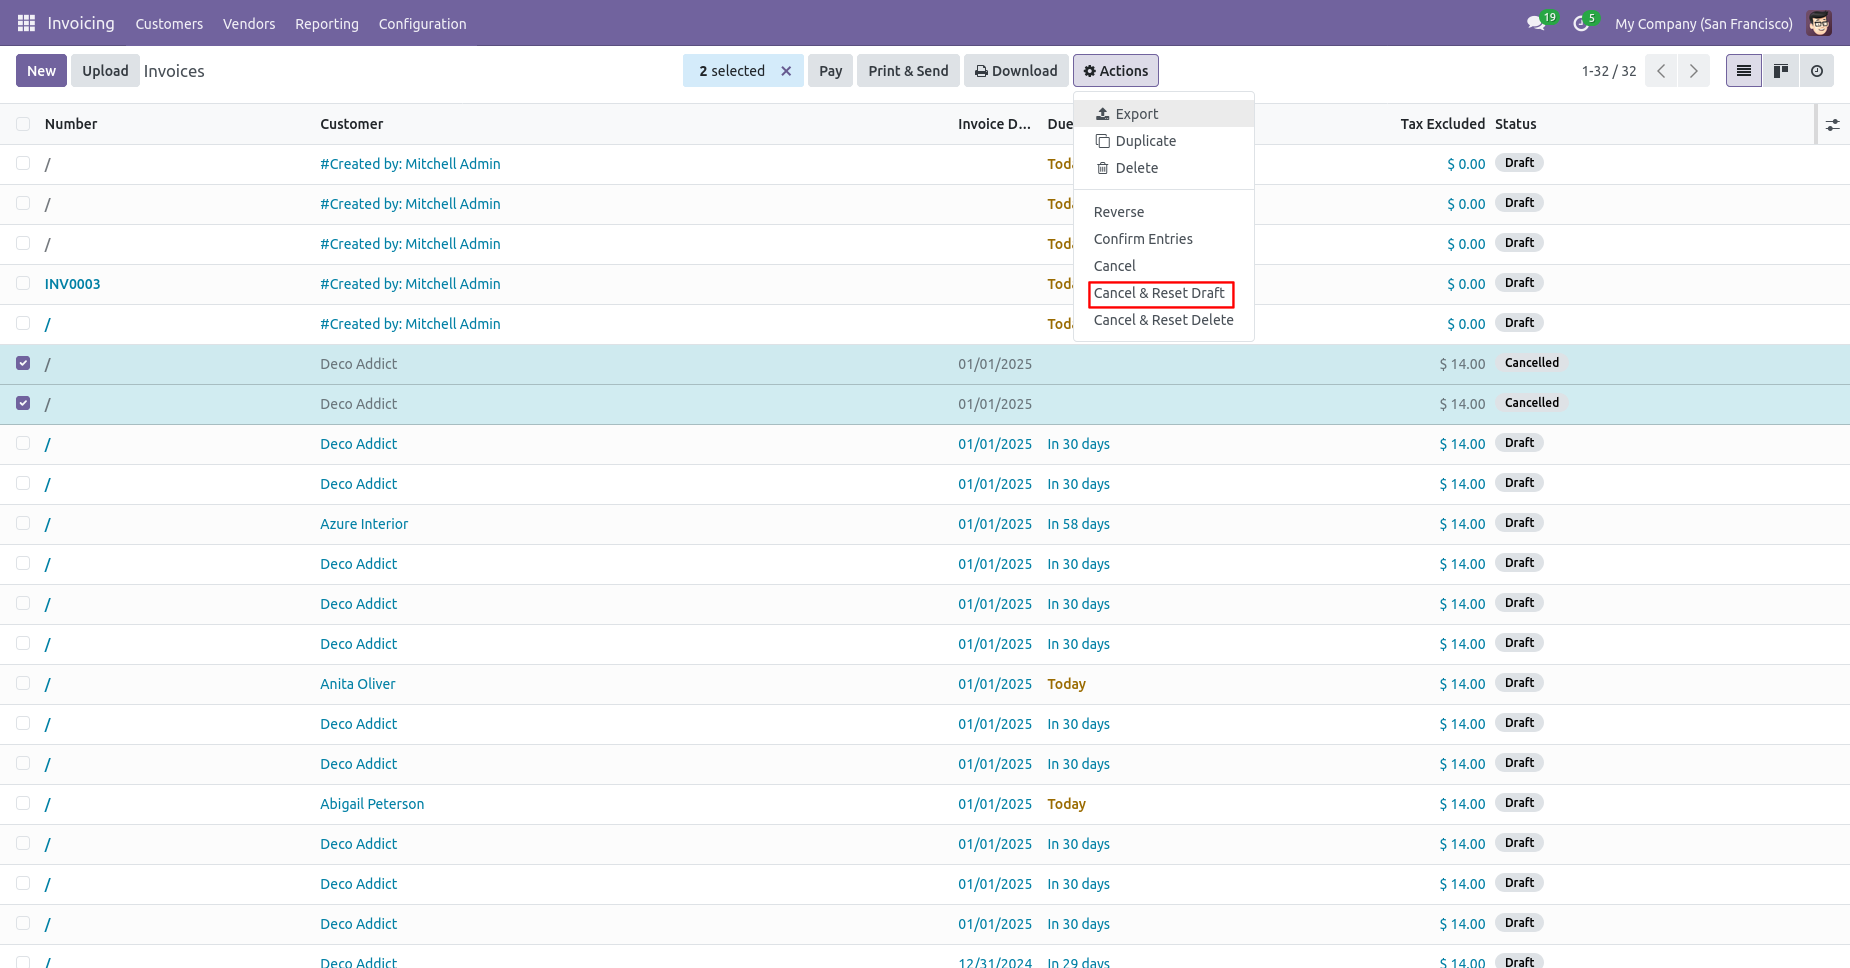Image resolution: width=1850 pixels, height=968 pixels.
Task: Switch to list view
Action: click(1744, 71)
